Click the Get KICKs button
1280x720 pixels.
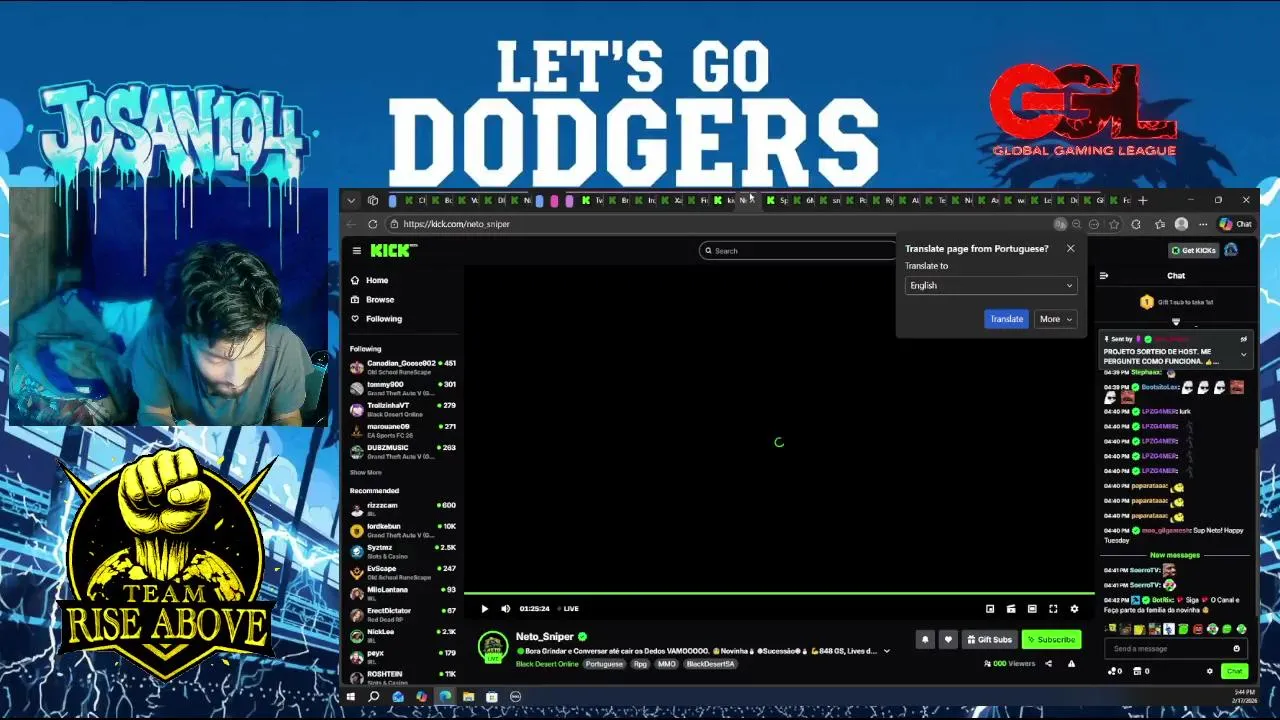(1193, 250)
